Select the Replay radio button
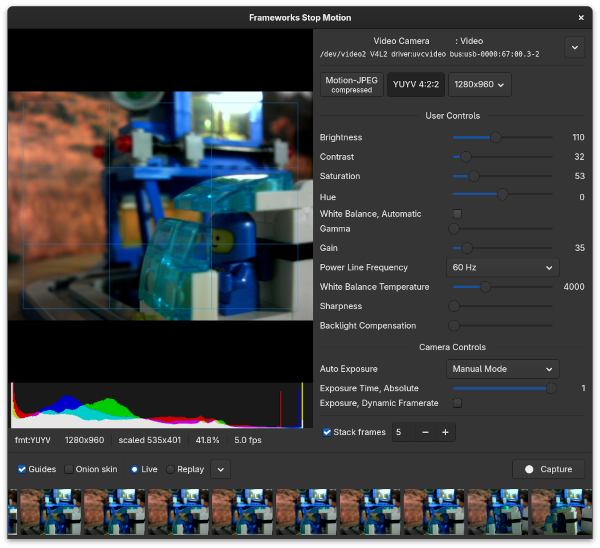Viewport: 600px width, 548px height. tap(171, 469)
